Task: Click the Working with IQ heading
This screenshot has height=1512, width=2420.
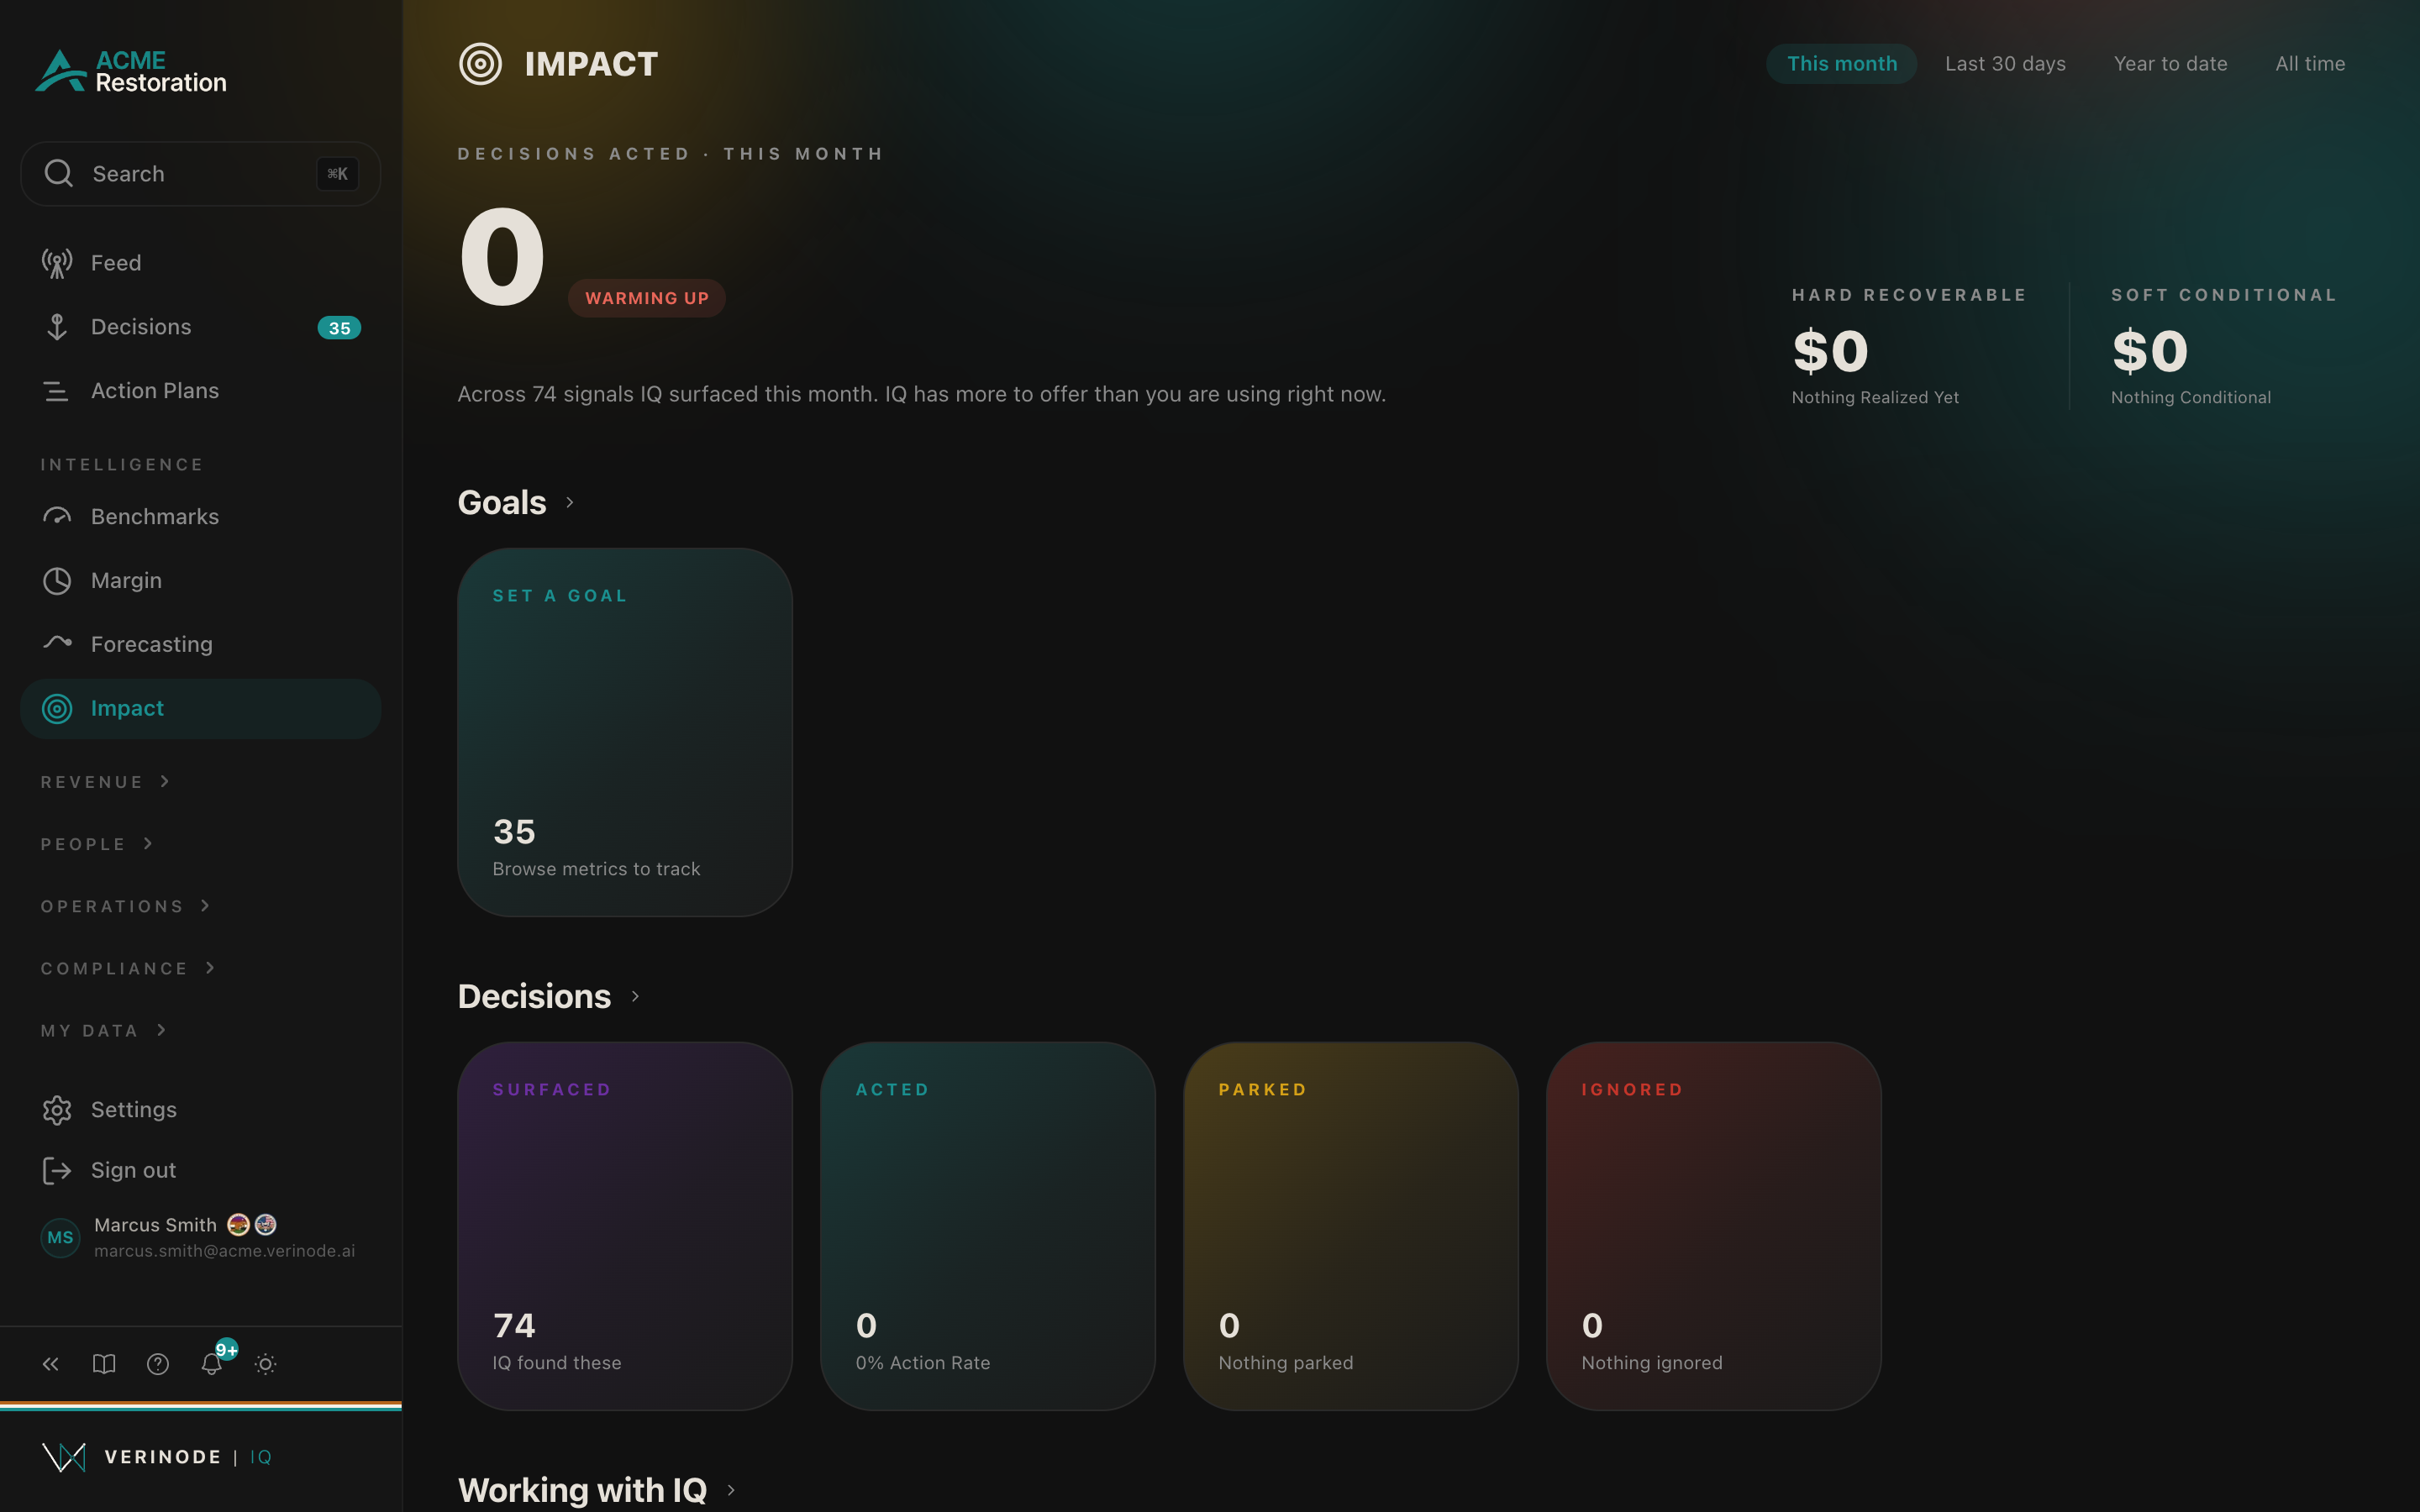Action: click(x=582, y=1490)
